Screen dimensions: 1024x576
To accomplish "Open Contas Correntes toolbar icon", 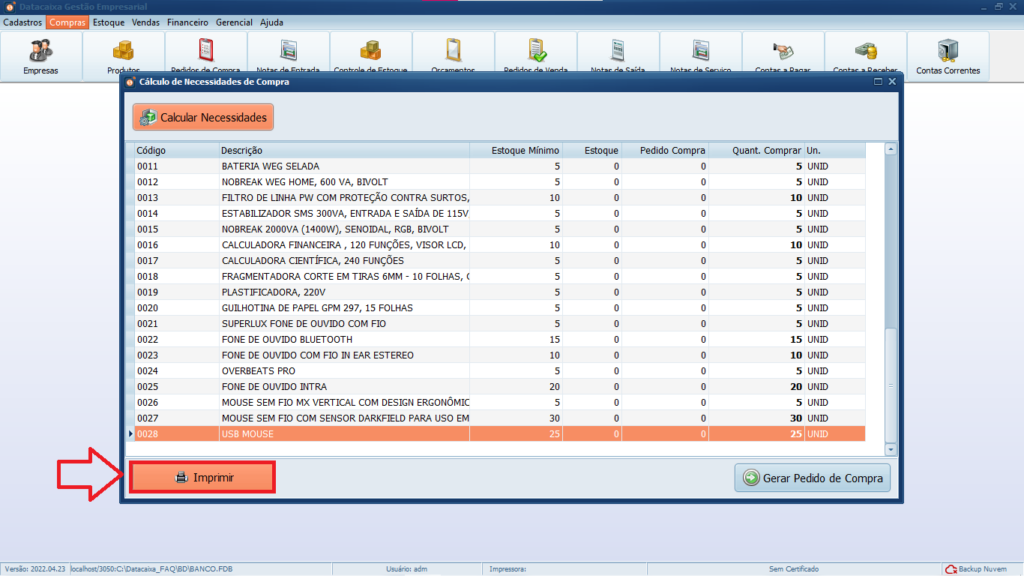I will (x=947, y=55).
